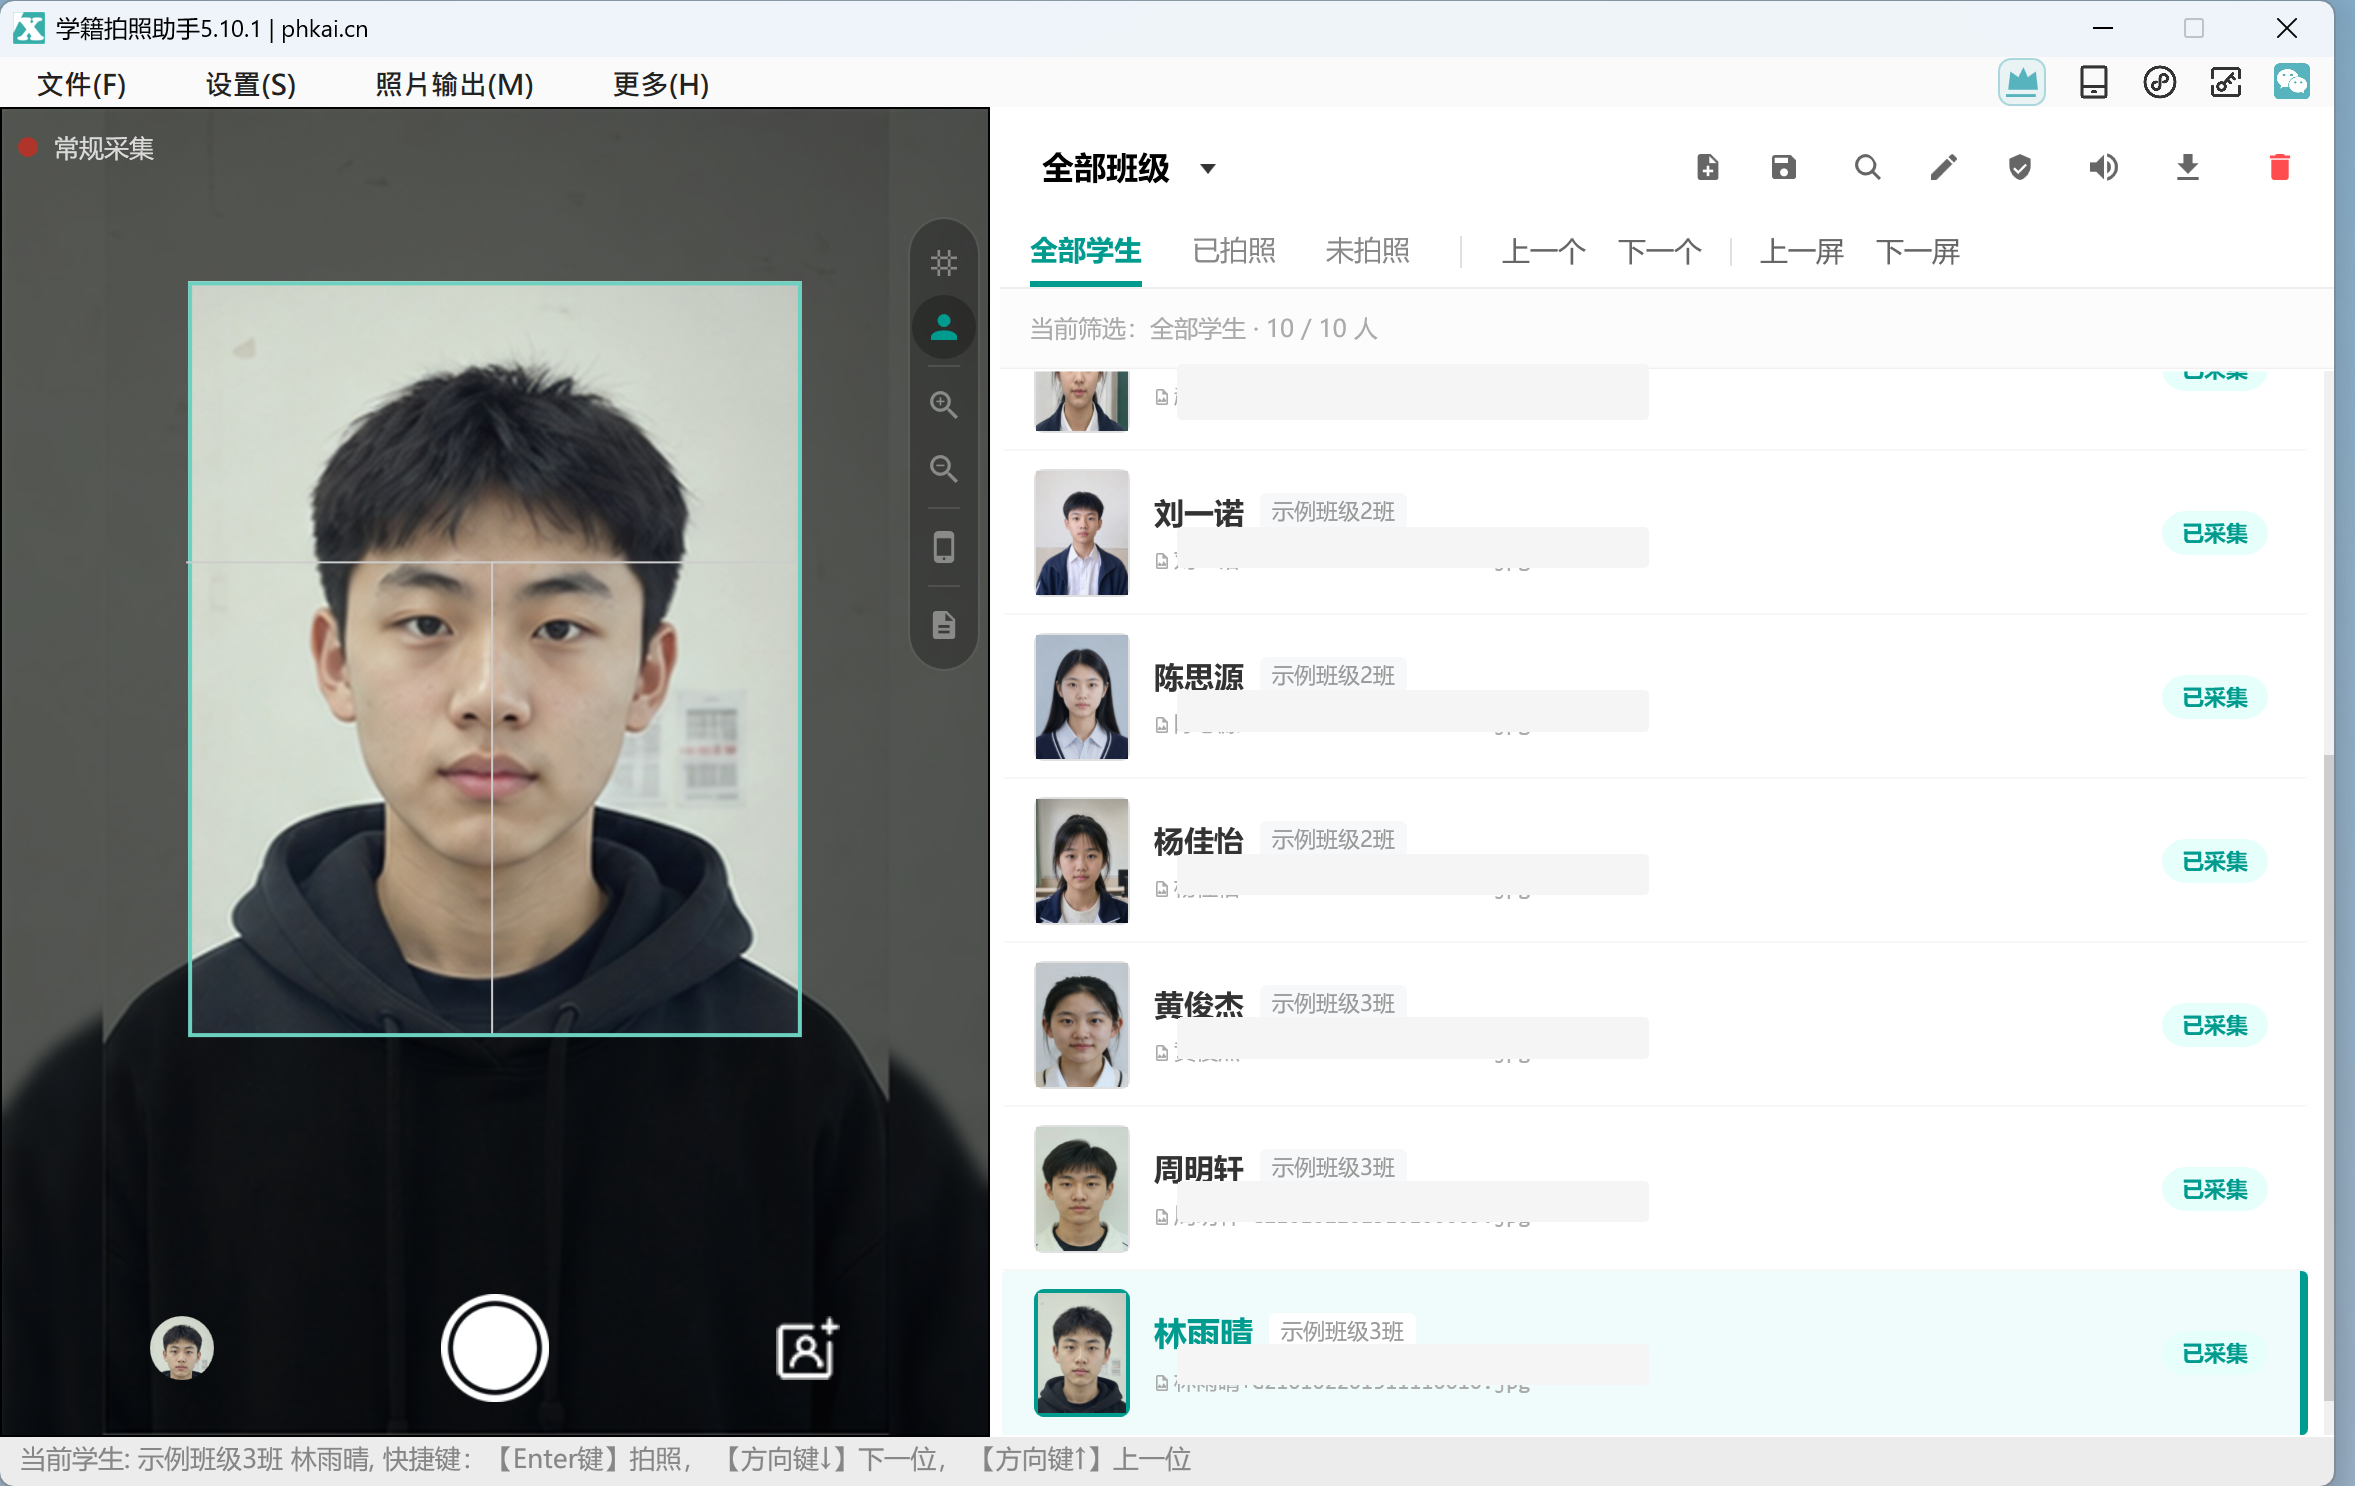Open the tablet device icon in top bar
2355x1486 pixels.
2093,82
